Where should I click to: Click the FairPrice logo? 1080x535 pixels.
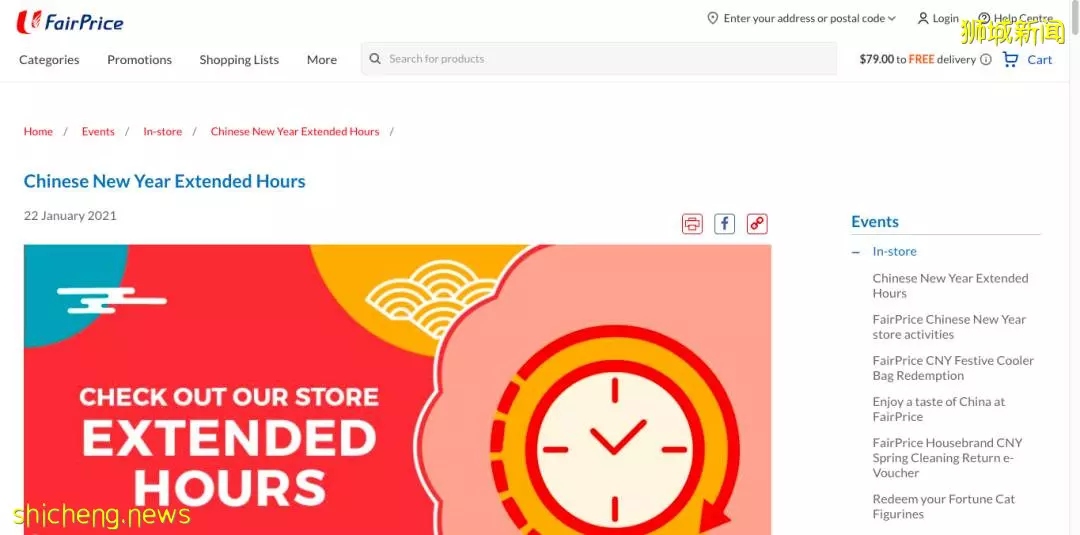pyautogui.click(x=70, y=22)
